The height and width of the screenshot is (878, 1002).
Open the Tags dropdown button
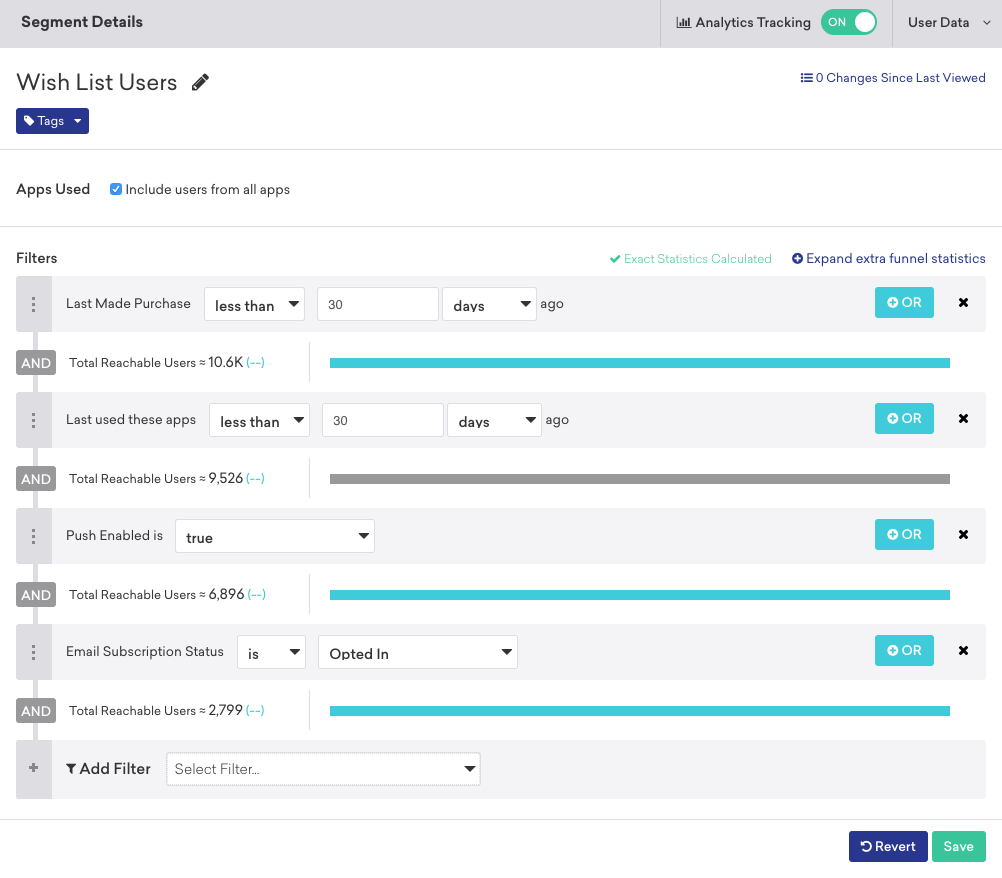pyautogui.click(x=52, y=121)
